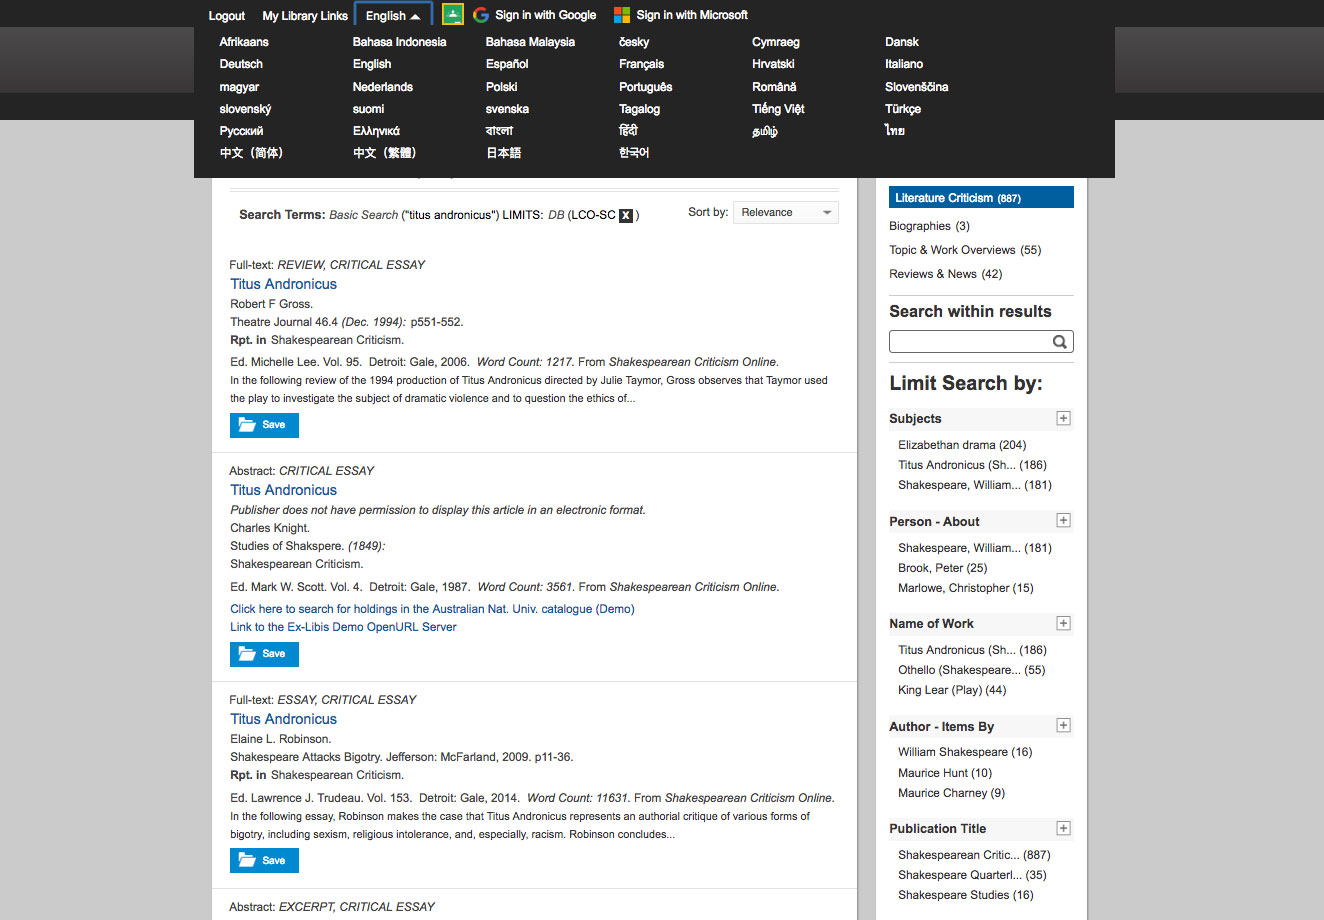This screenshot has width=1324, height=920.
Task: Open the Sort by Relevance dropdown
Action: [x=786, y=212]
